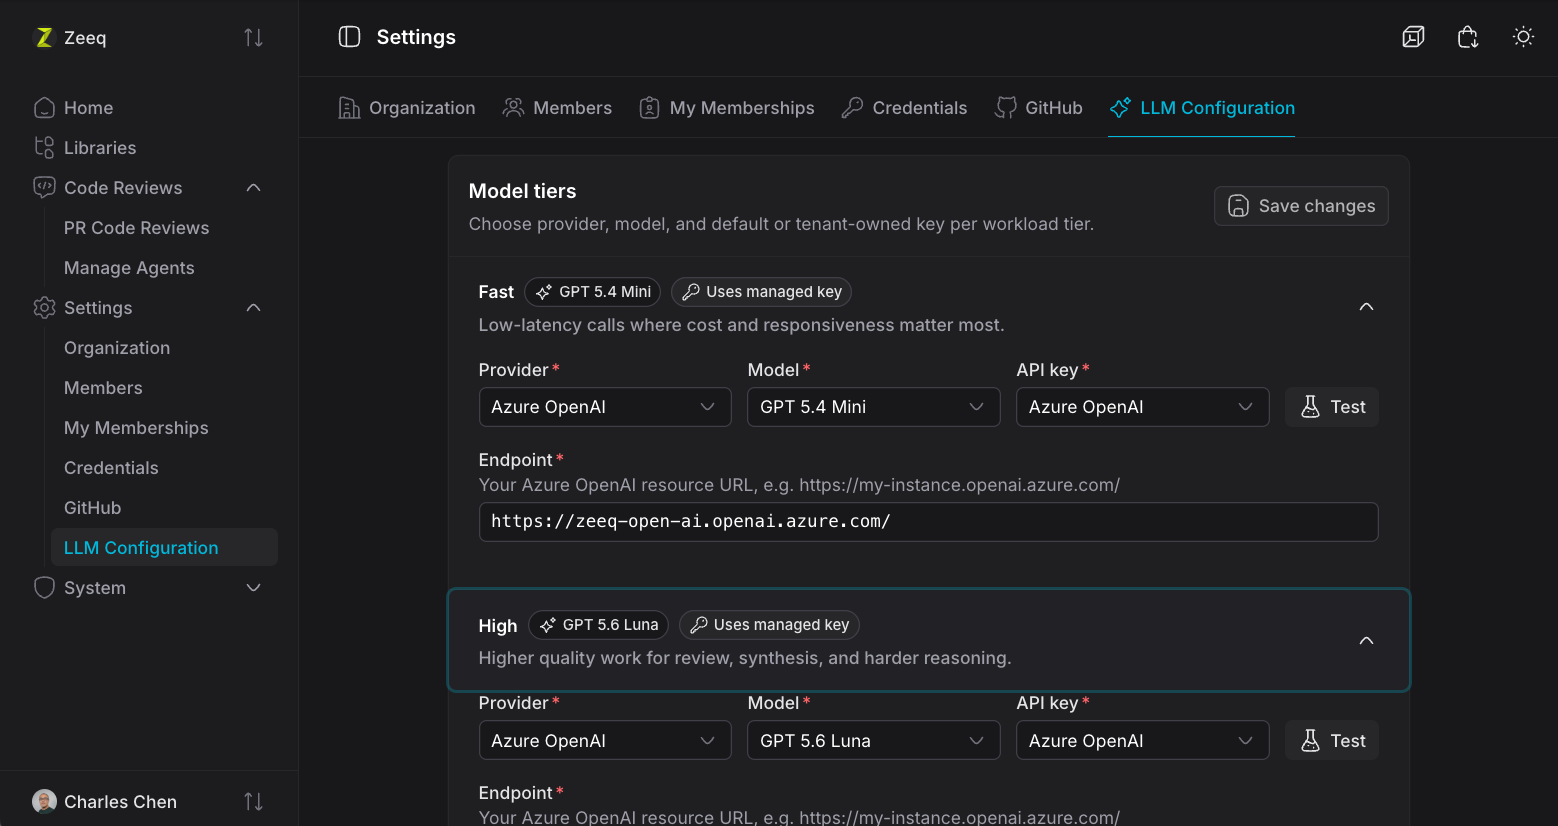Switch to the My Memberships tab
Image resolution: width=1558 pixels, height=826 pixels.
pyautogui.click(x=727, y=108)
